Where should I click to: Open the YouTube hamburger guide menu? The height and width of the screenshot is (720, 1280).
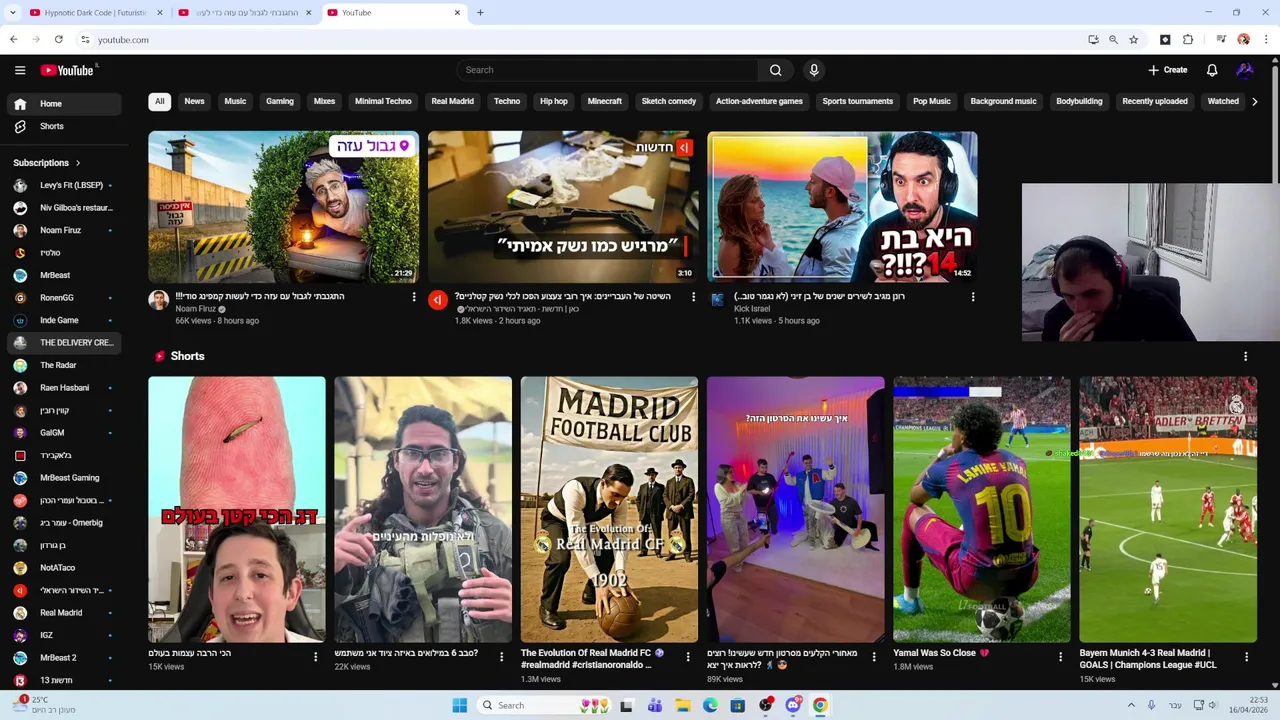click(20, 70)
